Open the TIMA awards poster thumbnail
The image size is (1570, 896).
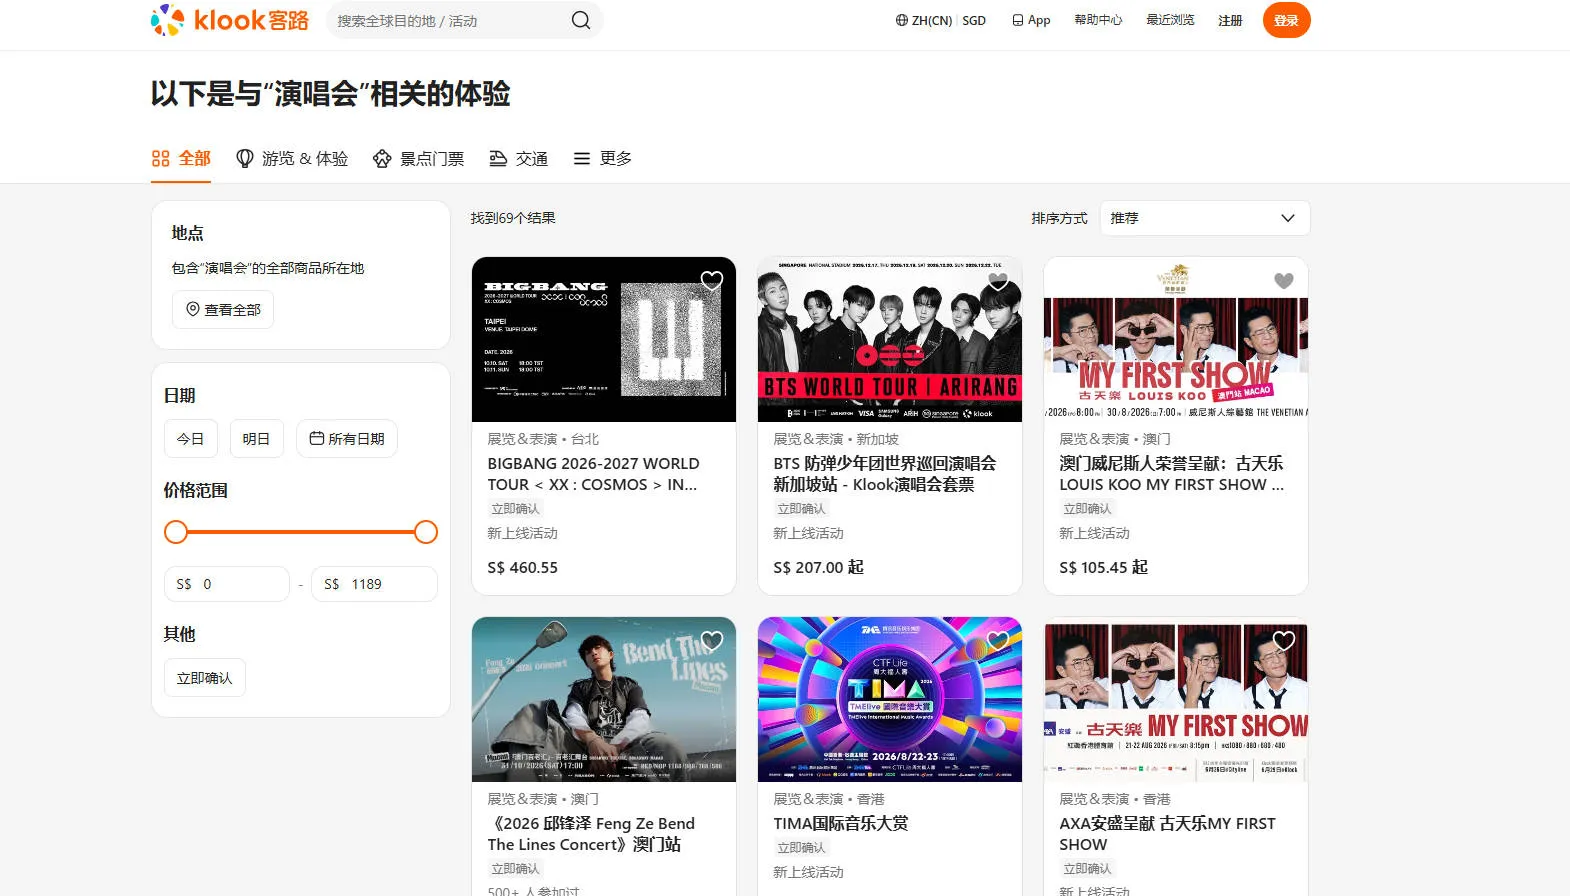pyautogui.click(x=890, y=700)
